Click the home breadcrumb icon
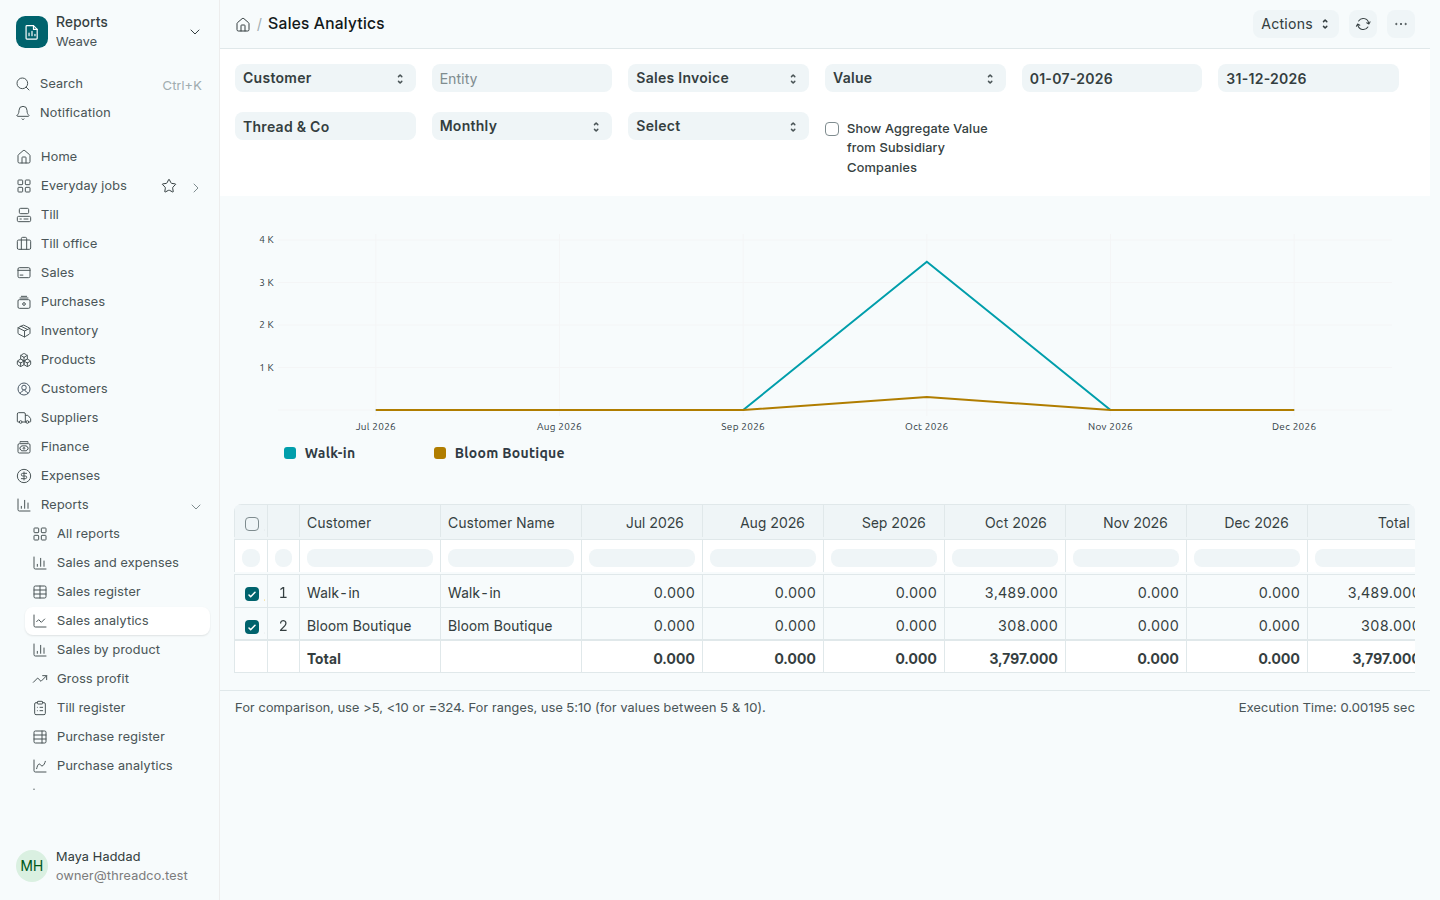This screenshot has height=900, width=1440. [243, 25]
